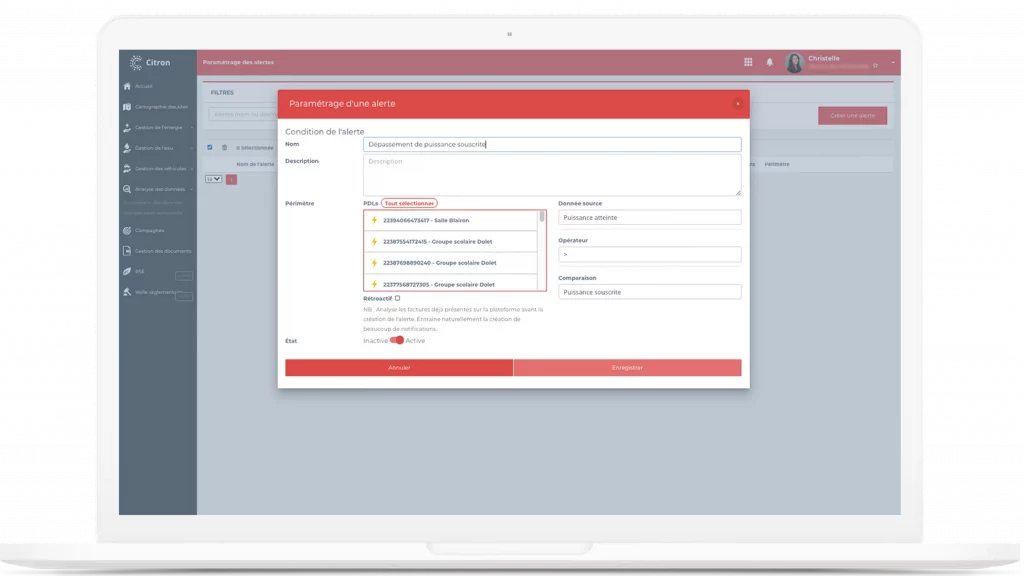This screenshot has height=576, width=1024.
Task: Click the PDLs list scrollbar
Action: (542, 216)
